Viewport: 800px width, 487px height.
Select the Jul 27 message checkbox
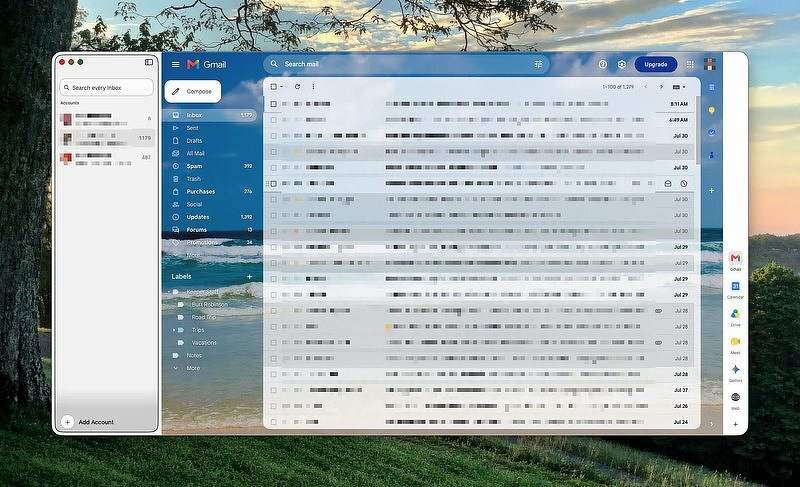pyautogui.click(x=273, y=390)
